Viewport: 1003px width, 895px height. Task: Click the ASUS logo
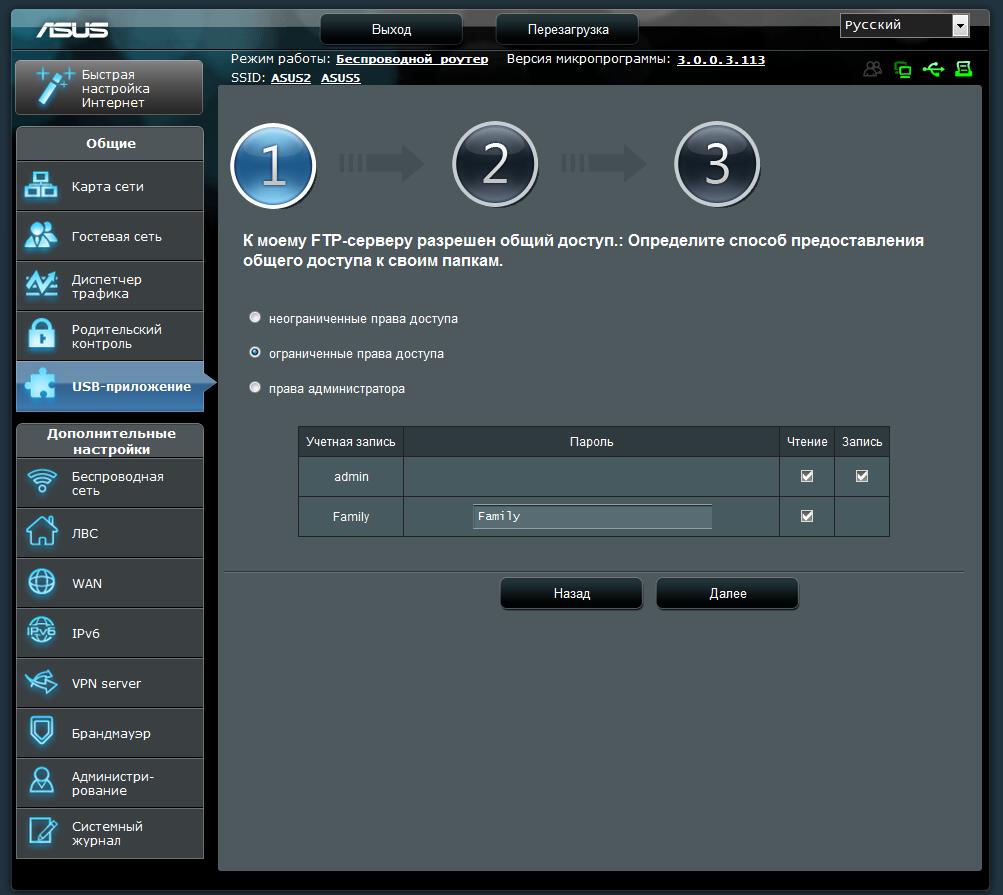pyautogui.click(x=72, y=29)
